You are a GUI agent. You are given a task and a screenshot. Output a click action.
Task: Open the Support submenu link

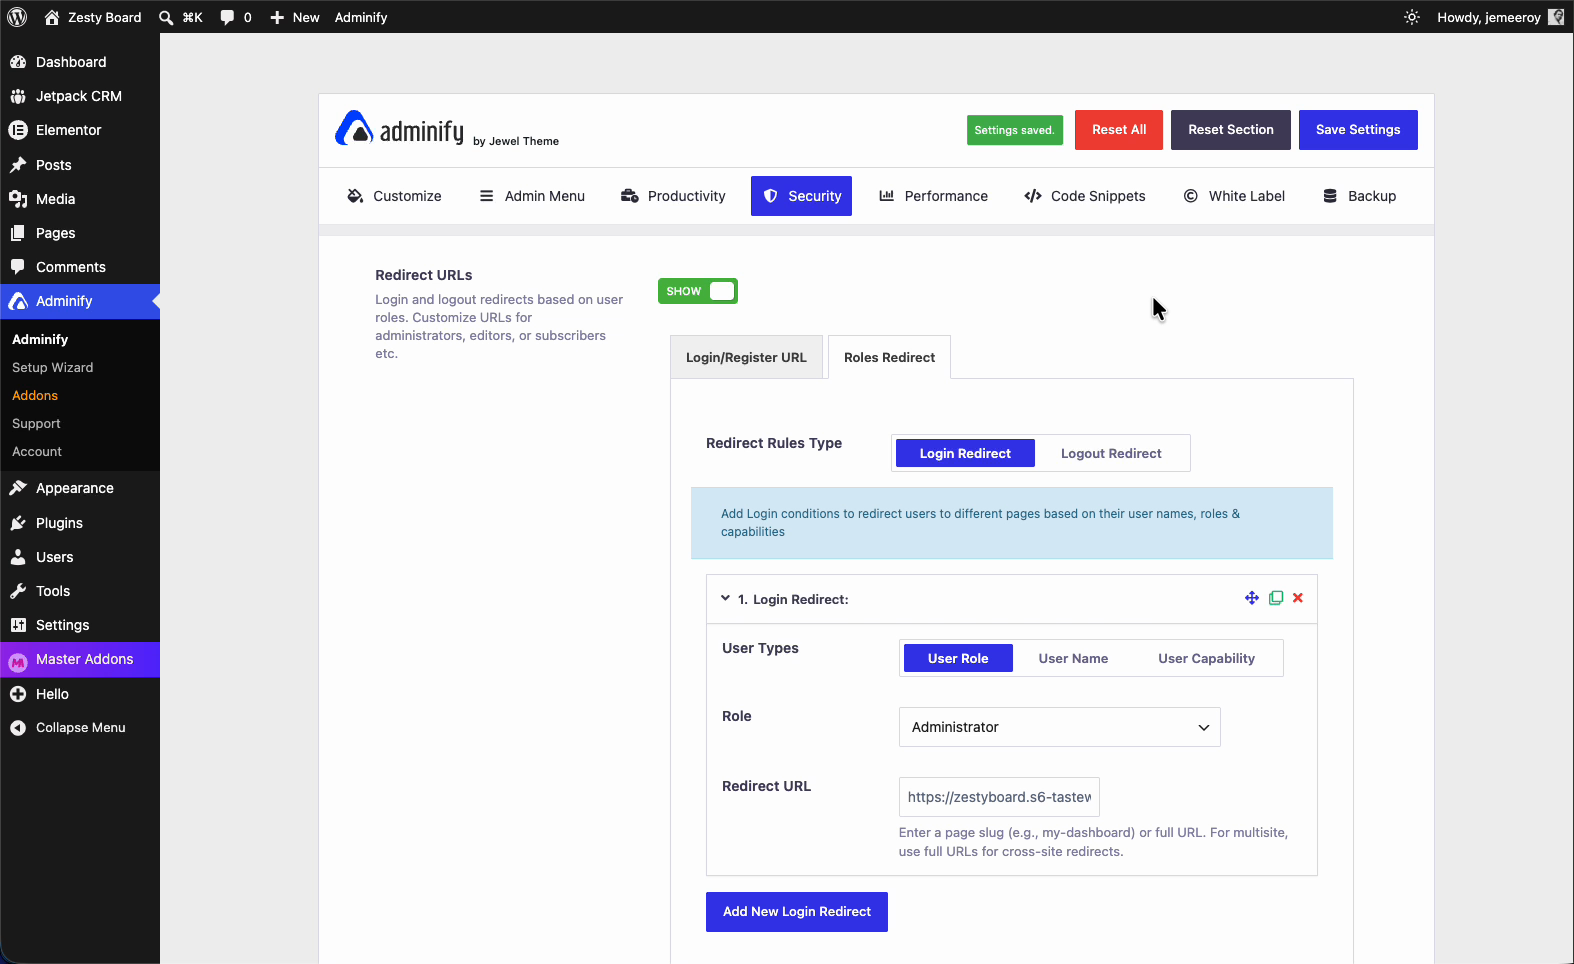36,424
